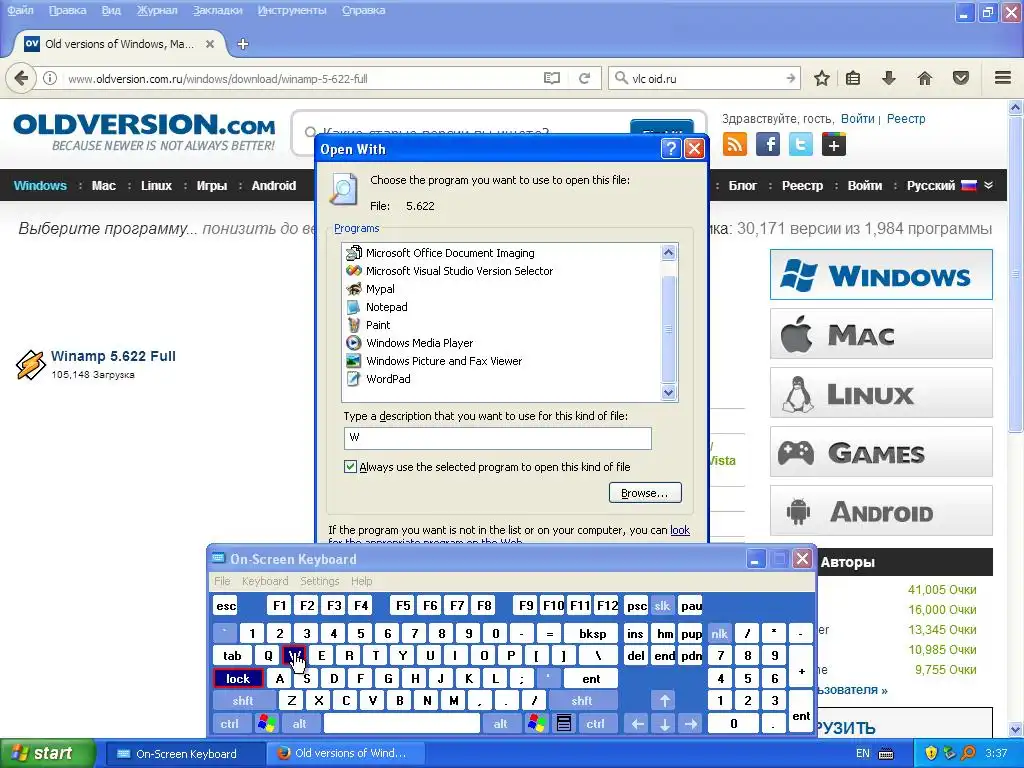Click the browser URL address bar

(300, 78)
